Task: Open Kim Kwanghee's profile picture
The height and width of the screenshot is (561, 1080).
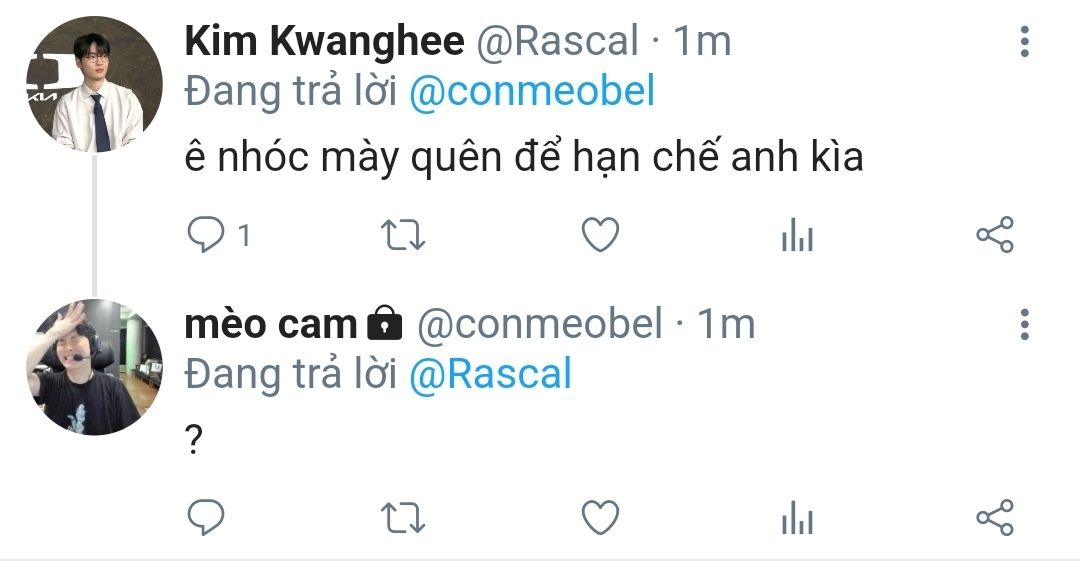Action: click(x=94, y=84)
